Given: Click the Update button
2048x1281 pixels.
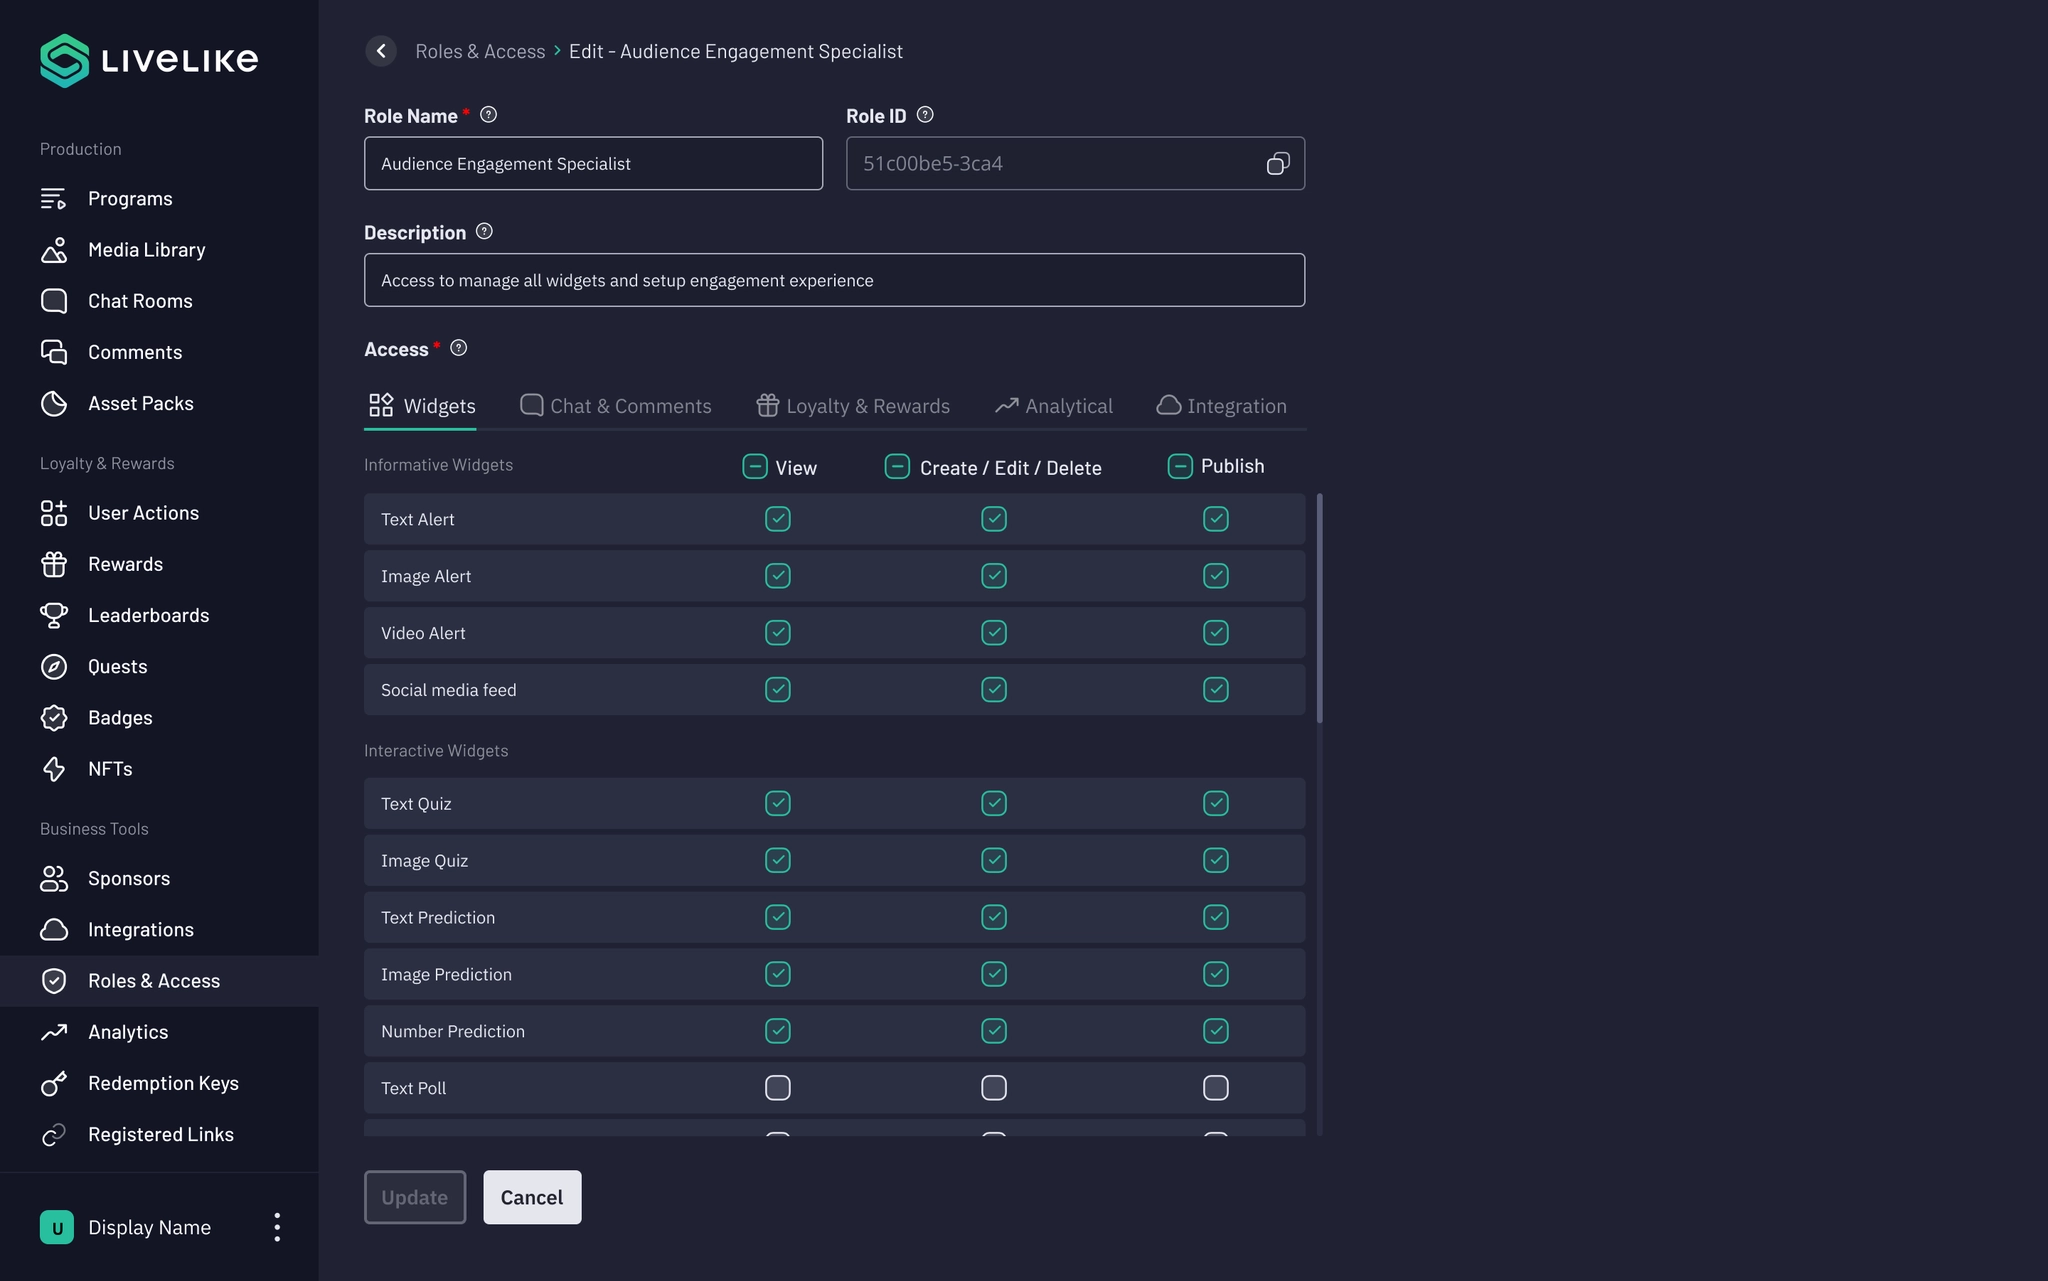Looking at the screenshot, I should pos(415,1198).
